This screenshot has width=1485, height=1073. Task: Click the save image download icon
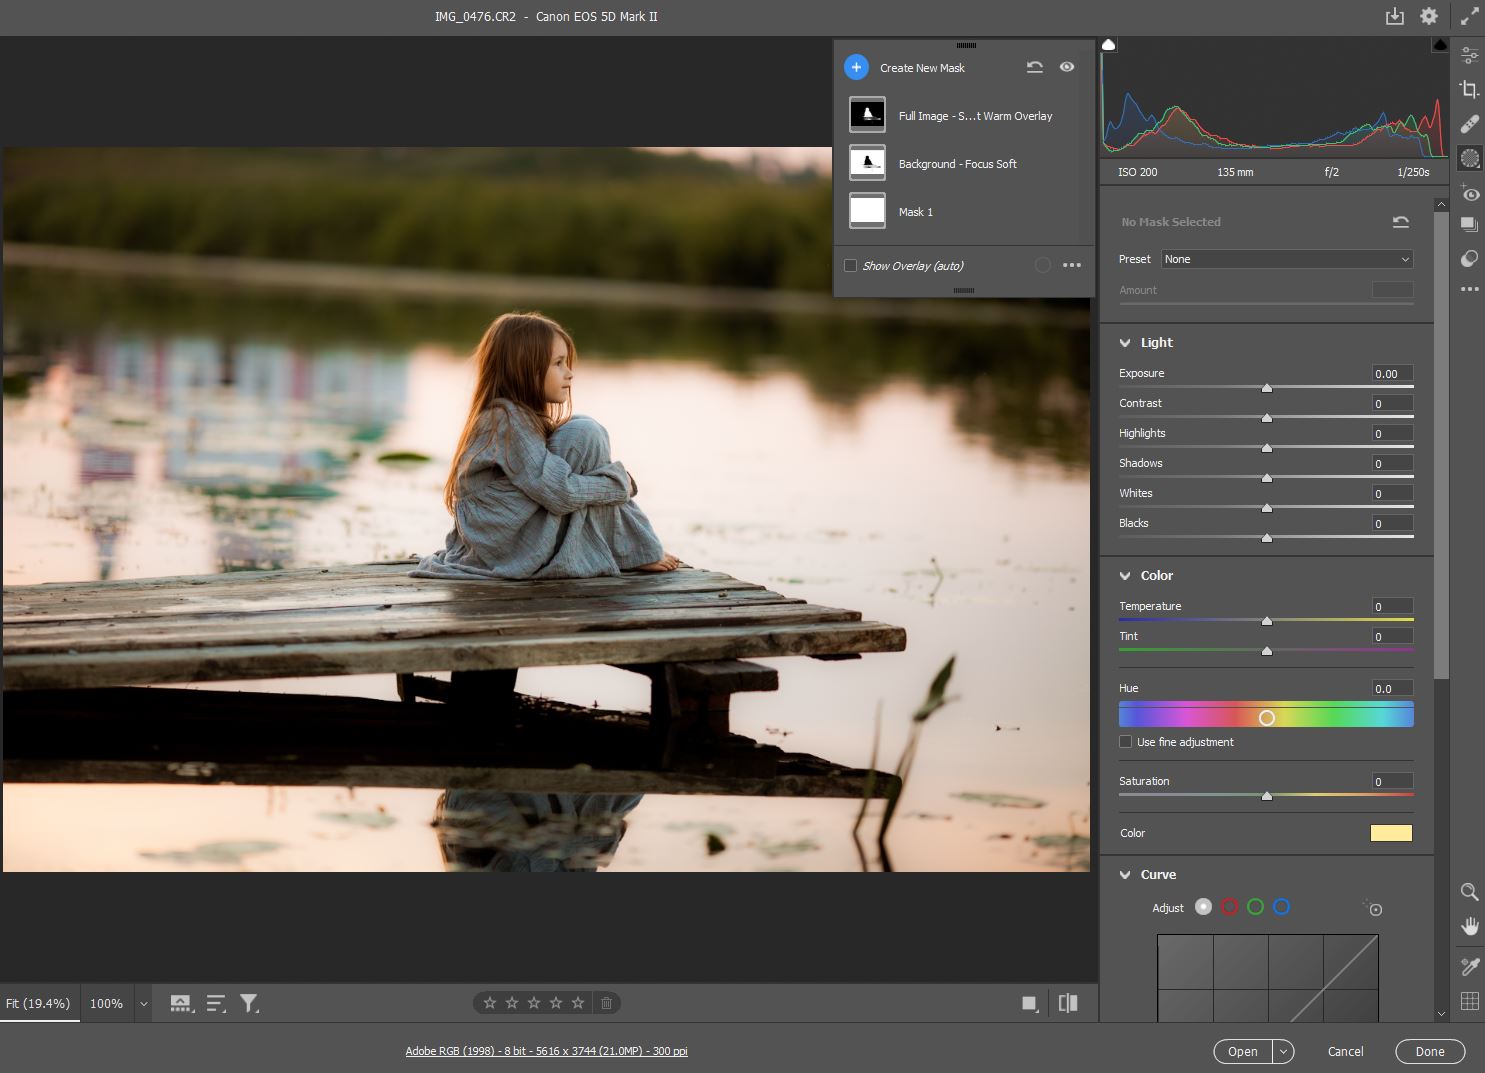1394,16
